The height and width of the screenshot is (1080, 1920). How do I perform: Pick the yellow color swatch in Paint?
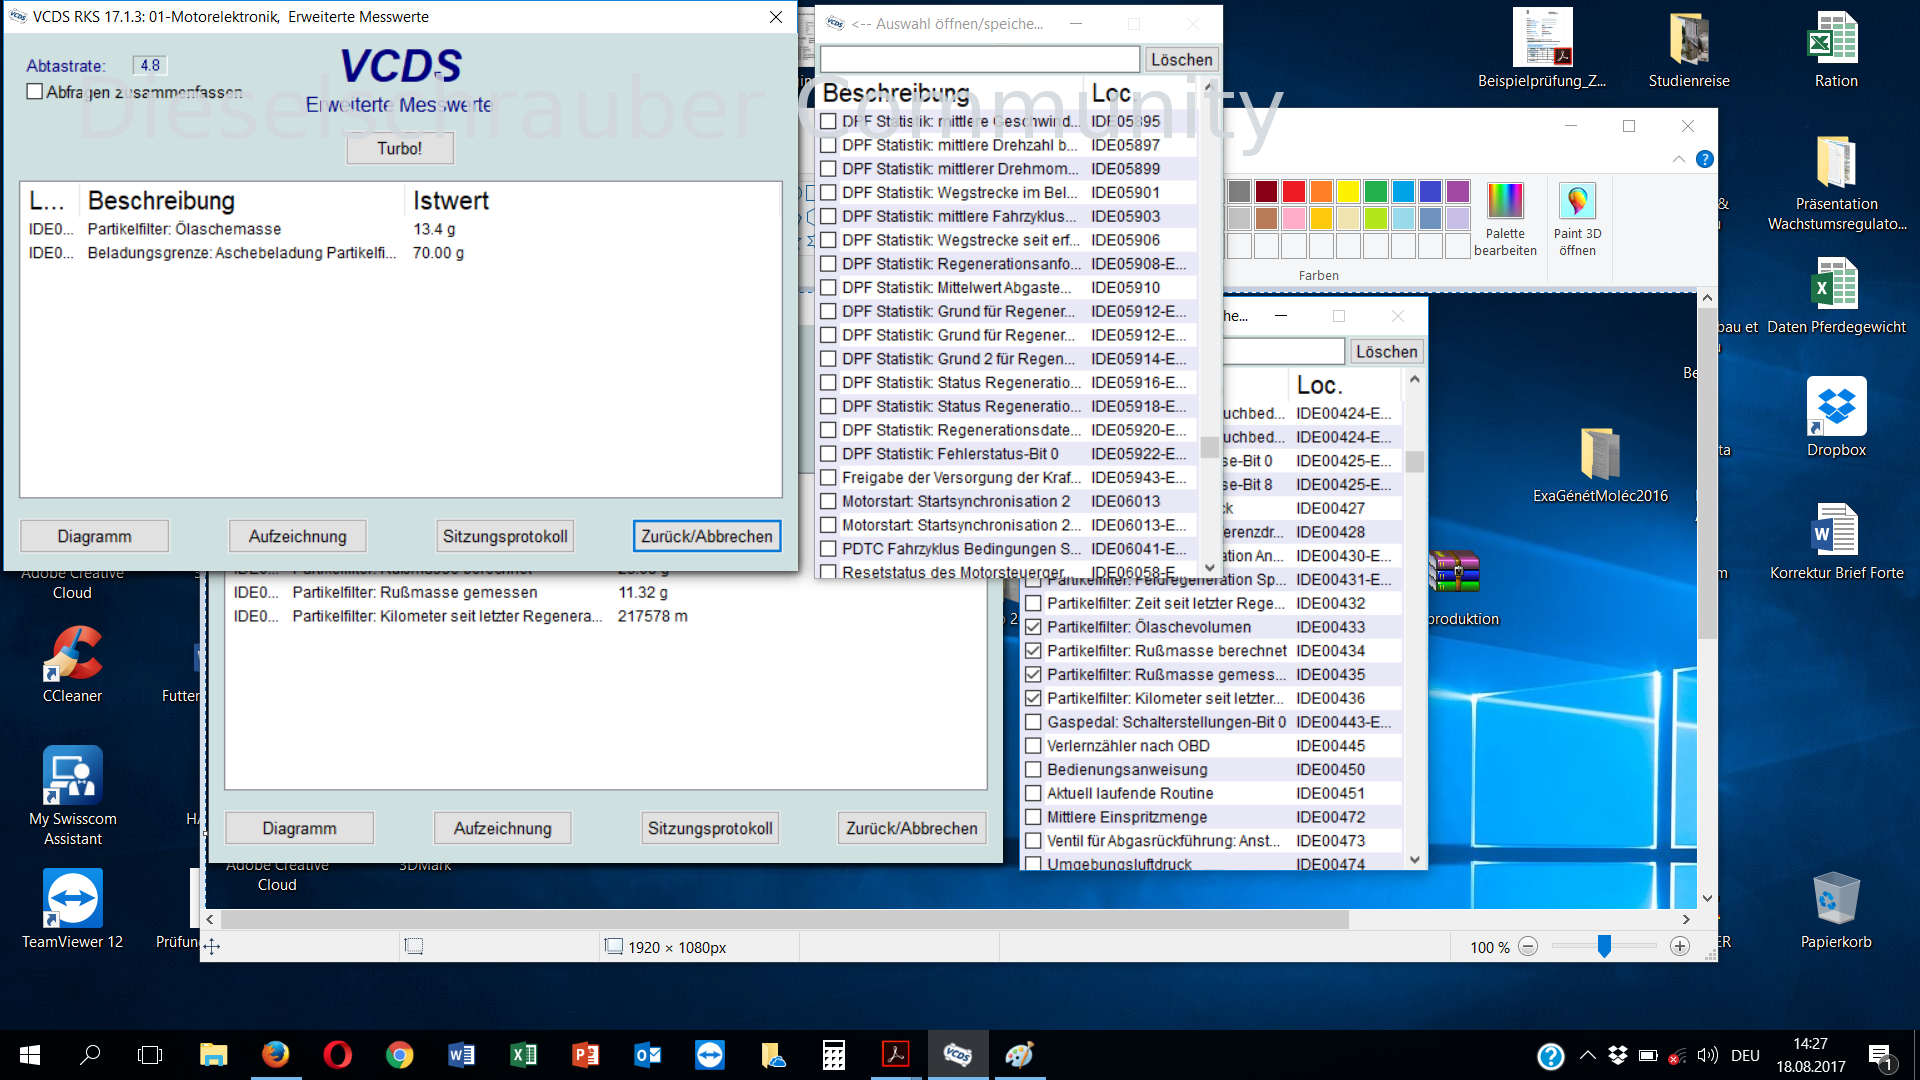(1349, 191)
